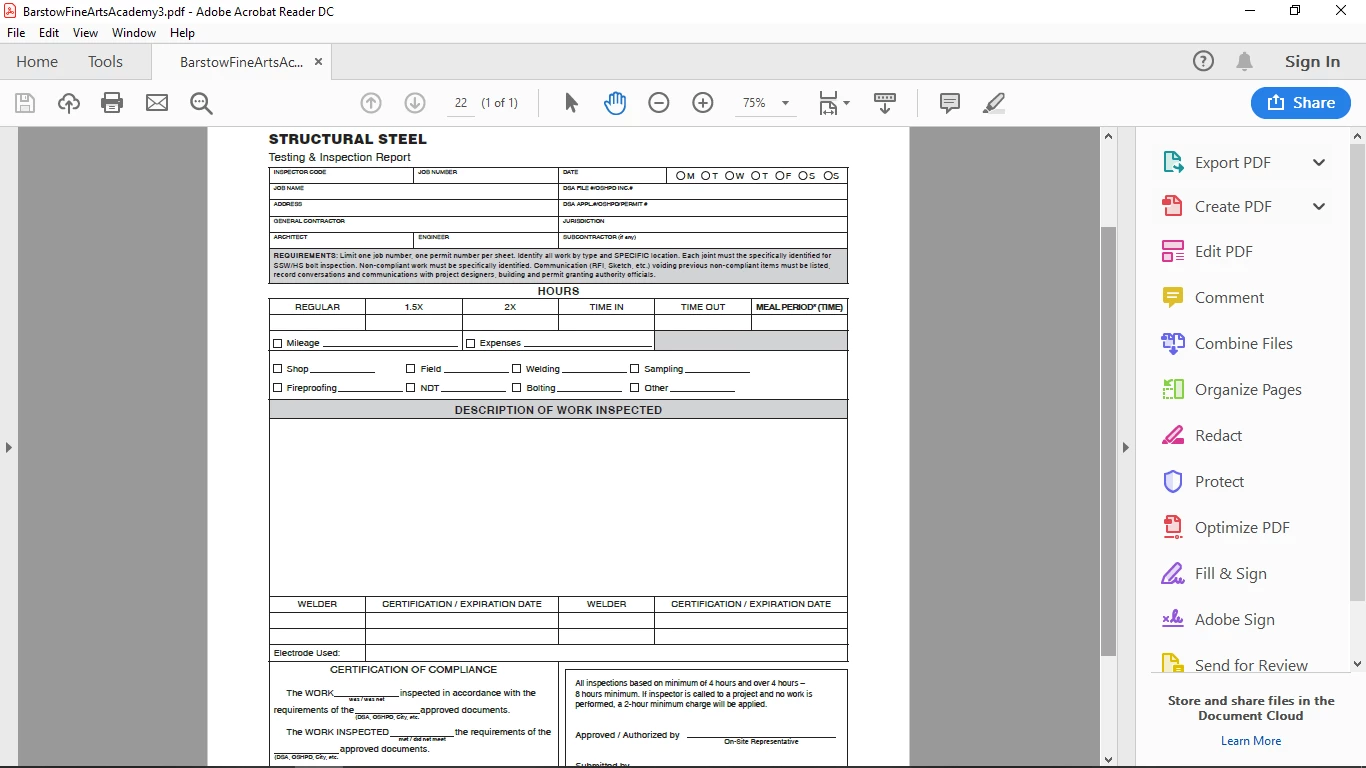Viewport: 1366px width, 768px height.
Task: Open Optimize PDF tool
Action: coord(1225,528)
